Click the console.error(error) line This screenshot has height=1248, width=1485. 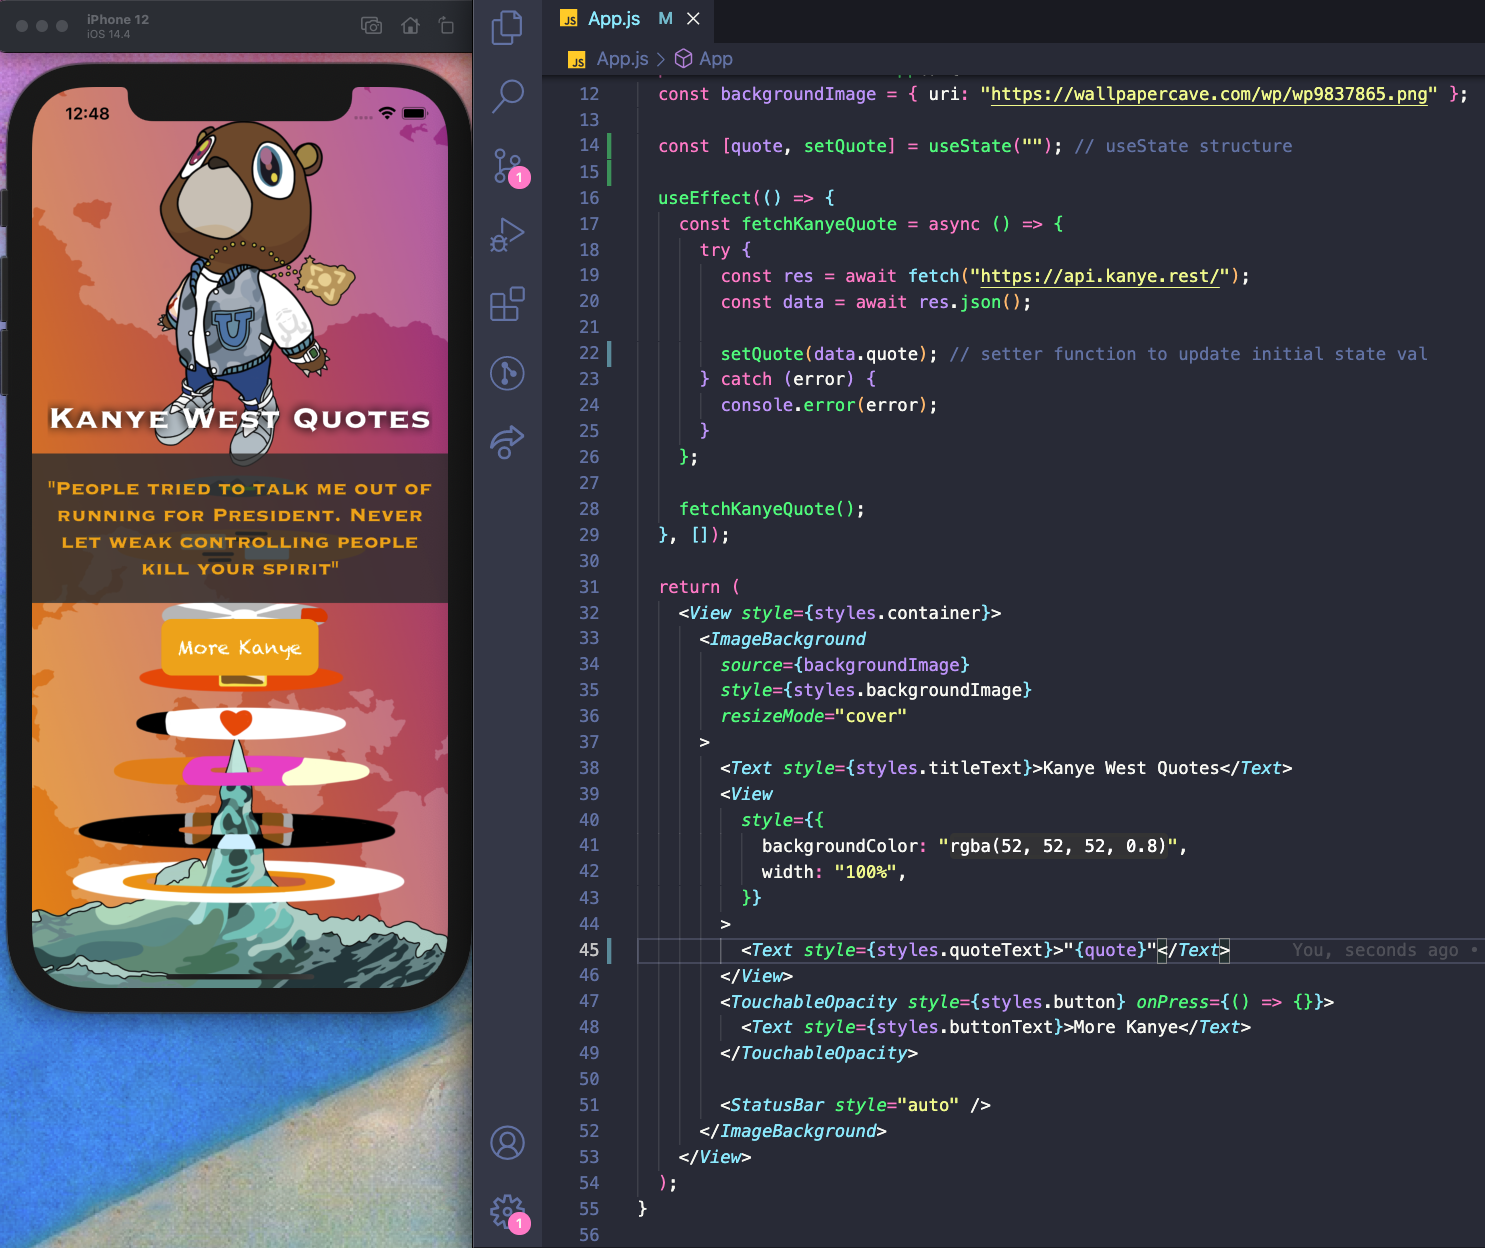point(829,405)
